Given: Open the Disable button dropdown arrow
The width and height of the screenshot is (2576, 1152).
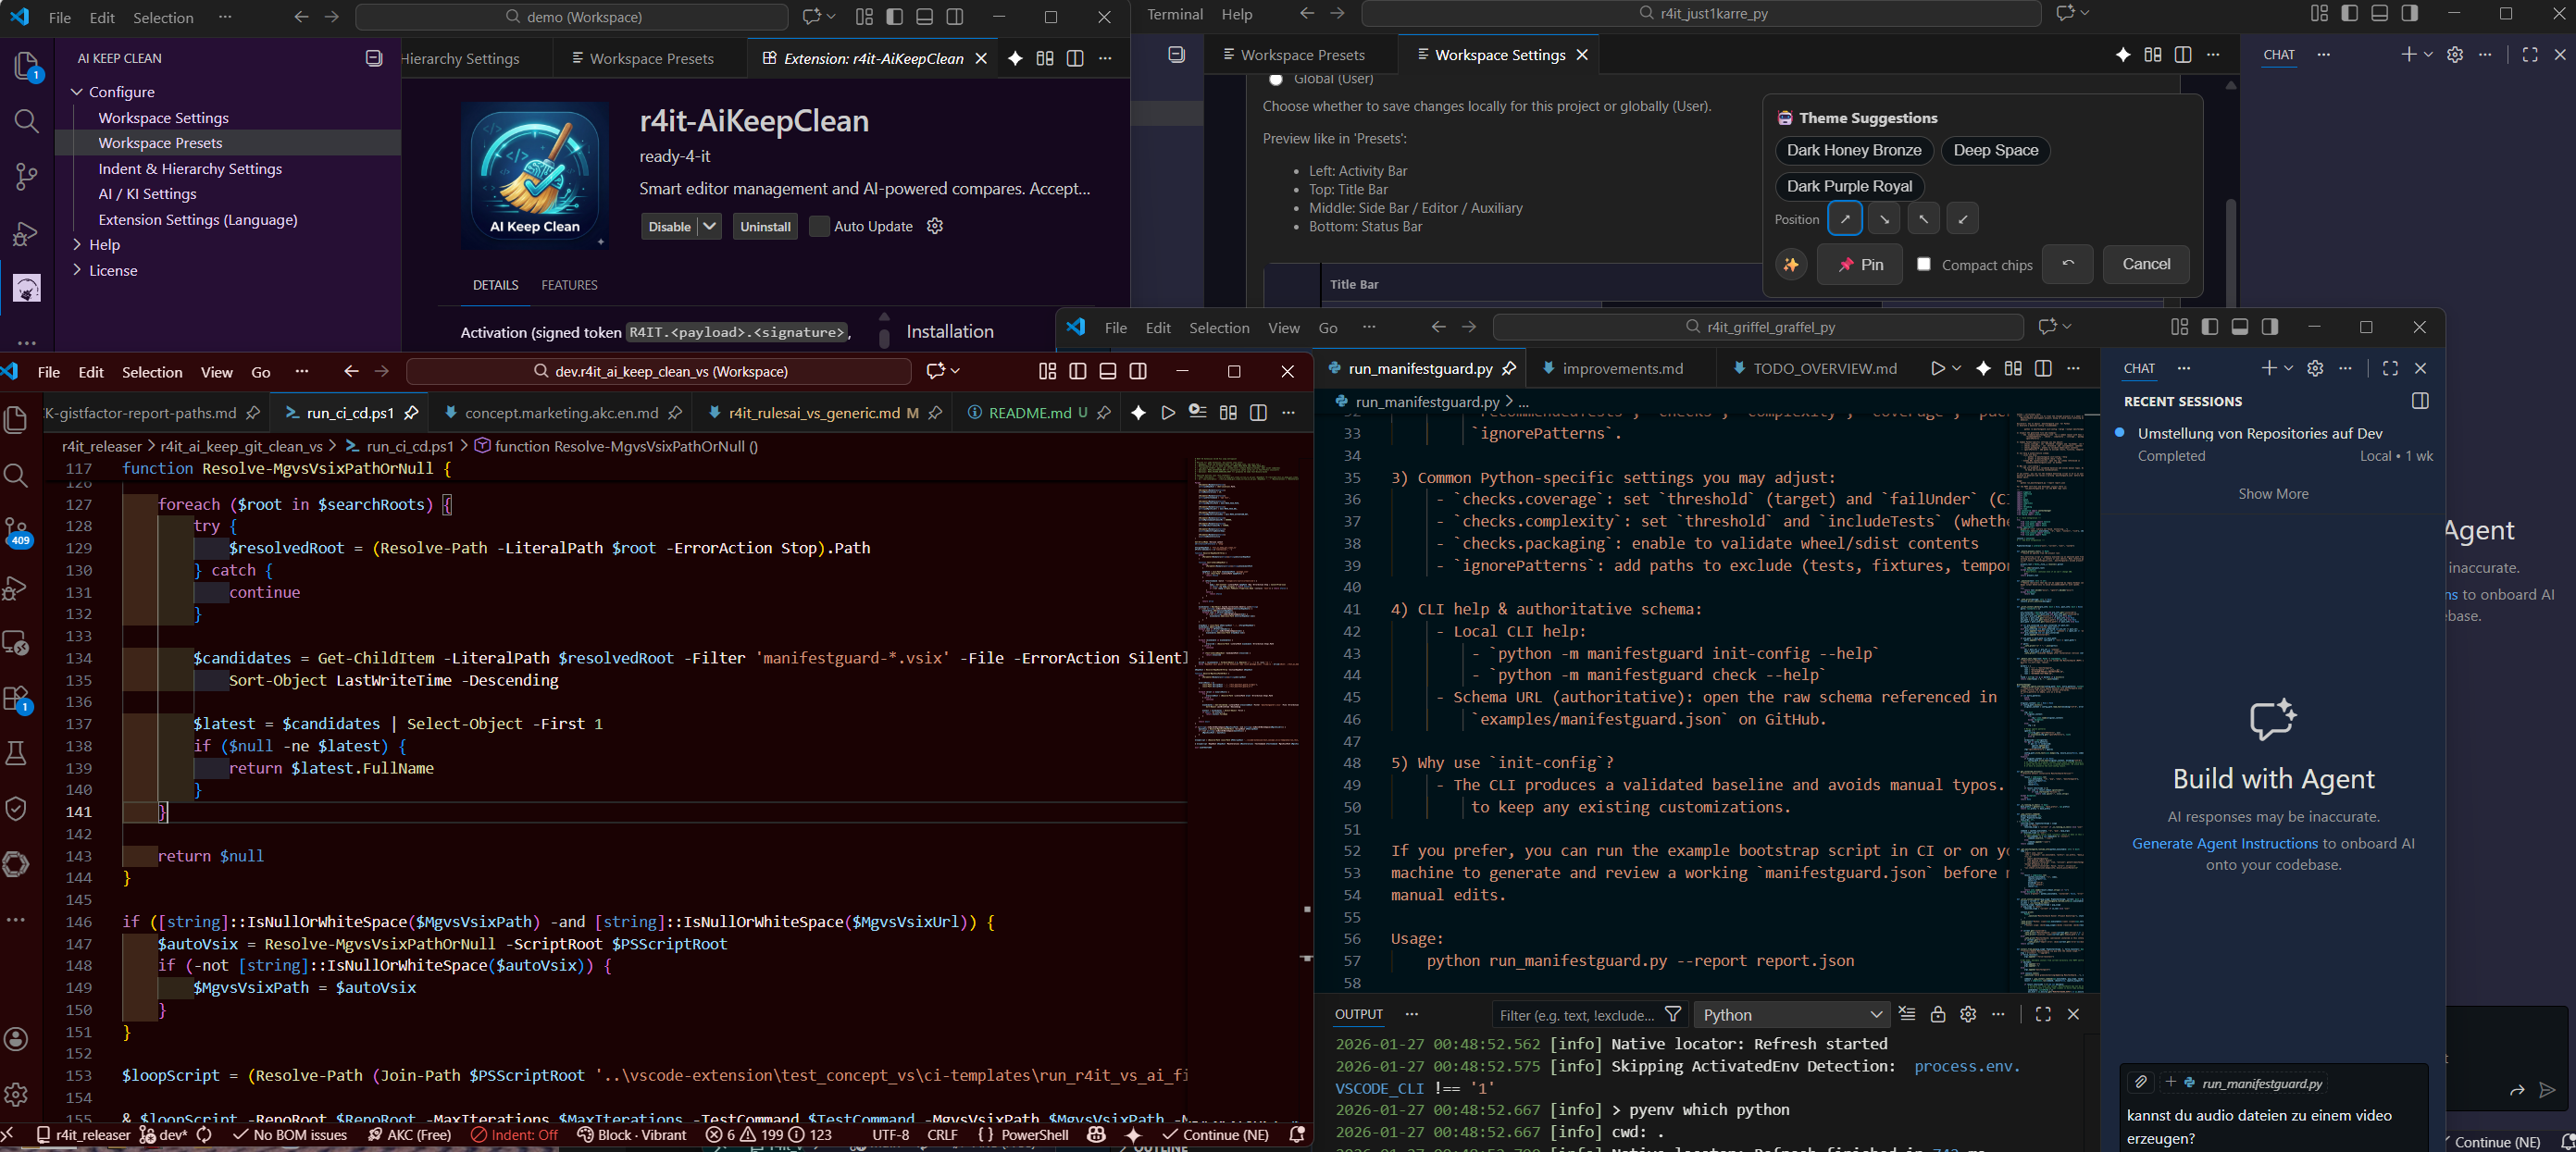Looking at the screenshot, I should pos(709,226).
